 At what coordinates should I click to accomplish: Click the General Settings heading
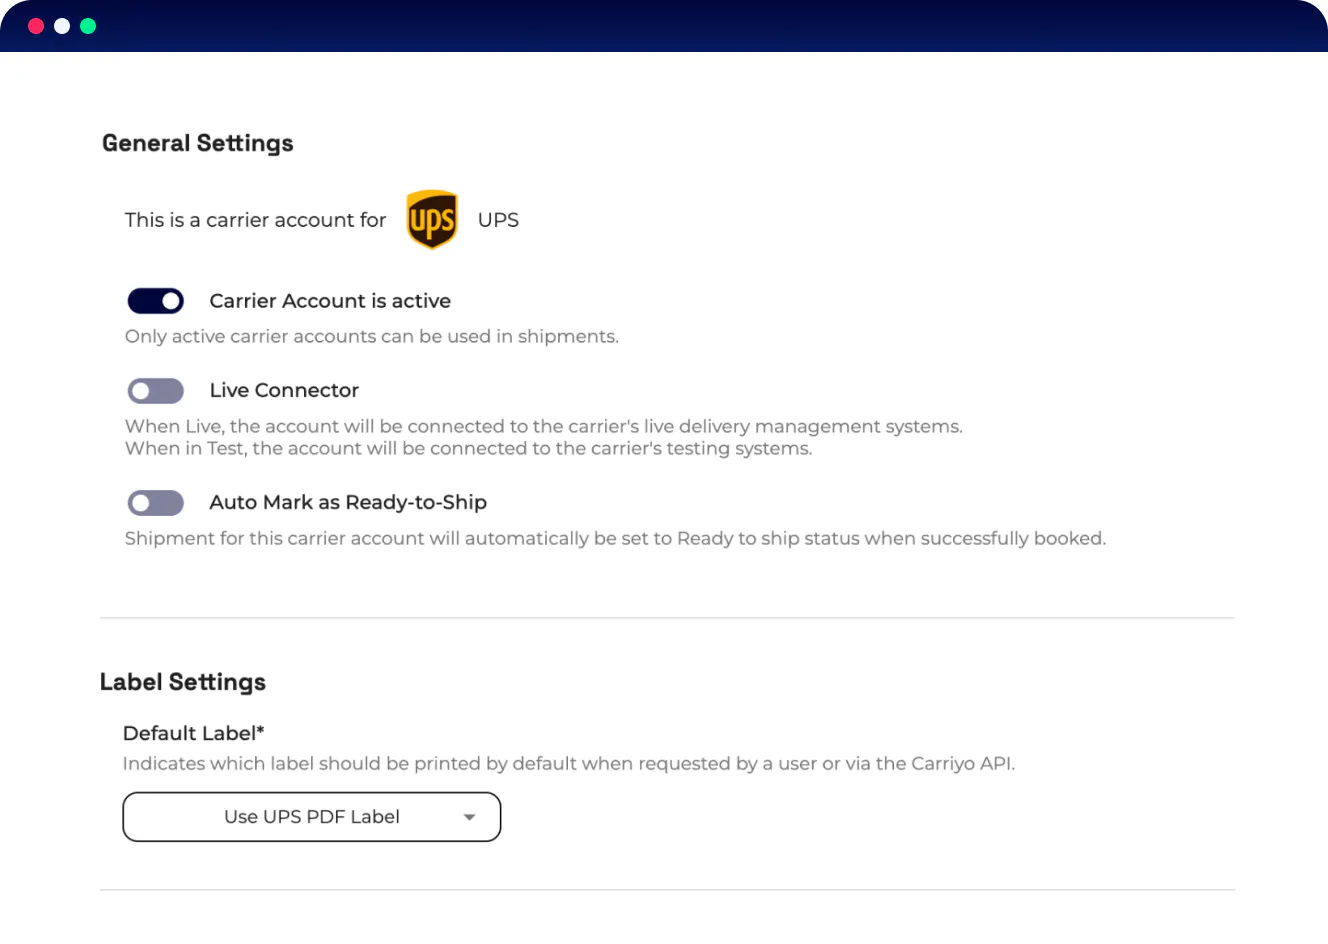(x=198, y=143)
